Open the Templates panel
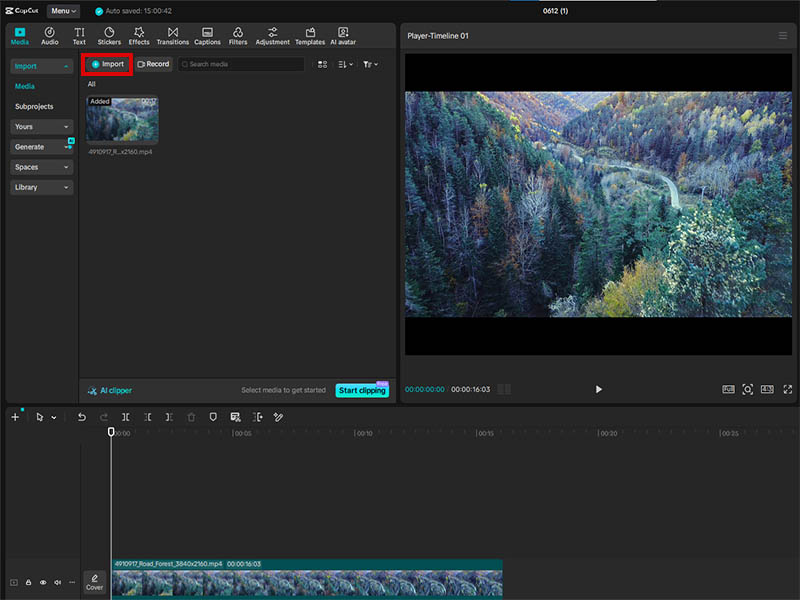800x600 pixels. point(310,36)
